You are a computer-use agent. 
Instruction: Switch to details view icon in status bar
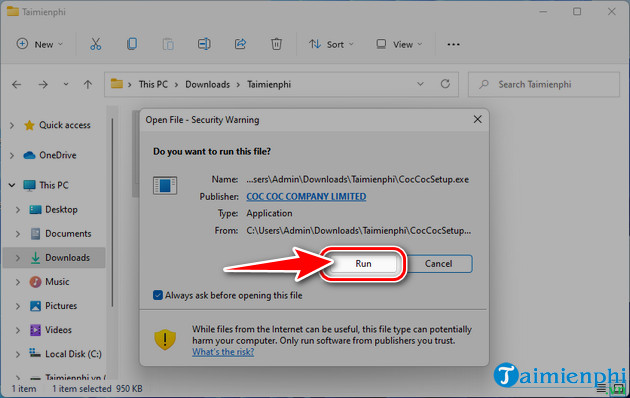(601, 388)
